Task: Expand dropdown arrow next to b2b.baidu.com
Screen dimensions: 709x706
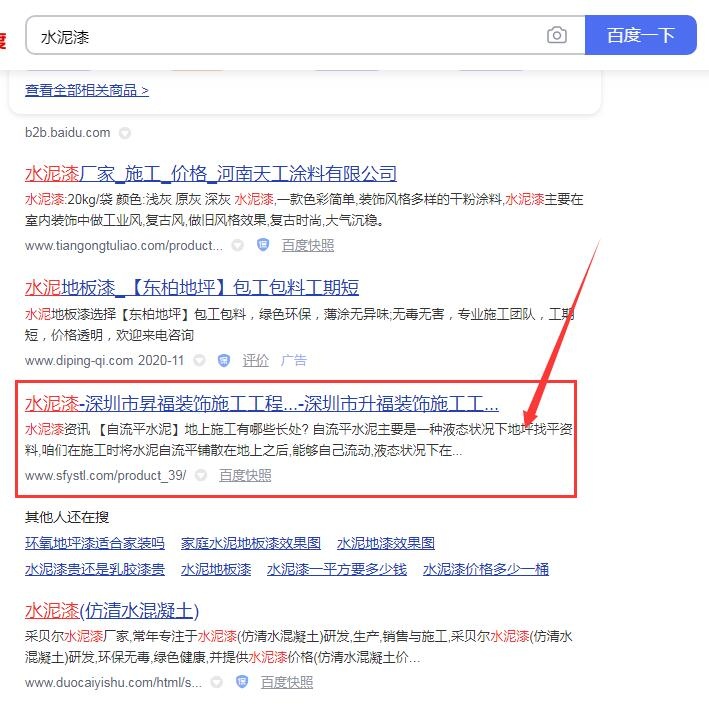Action: 124,132
